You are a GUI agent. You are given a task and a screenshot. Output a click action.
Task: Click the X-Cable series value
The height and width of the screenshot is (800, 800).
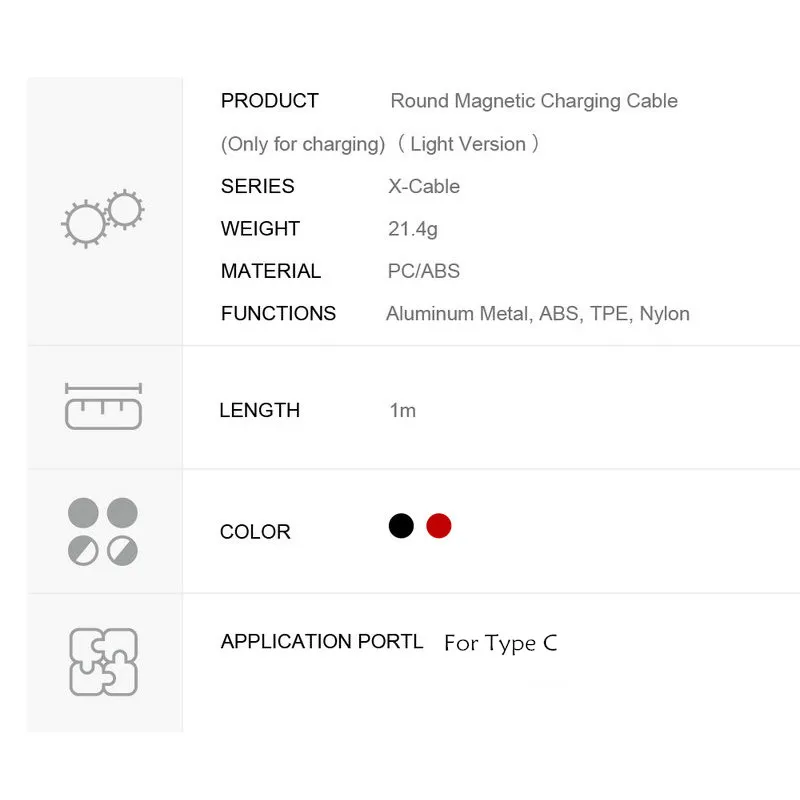point(424,186)
